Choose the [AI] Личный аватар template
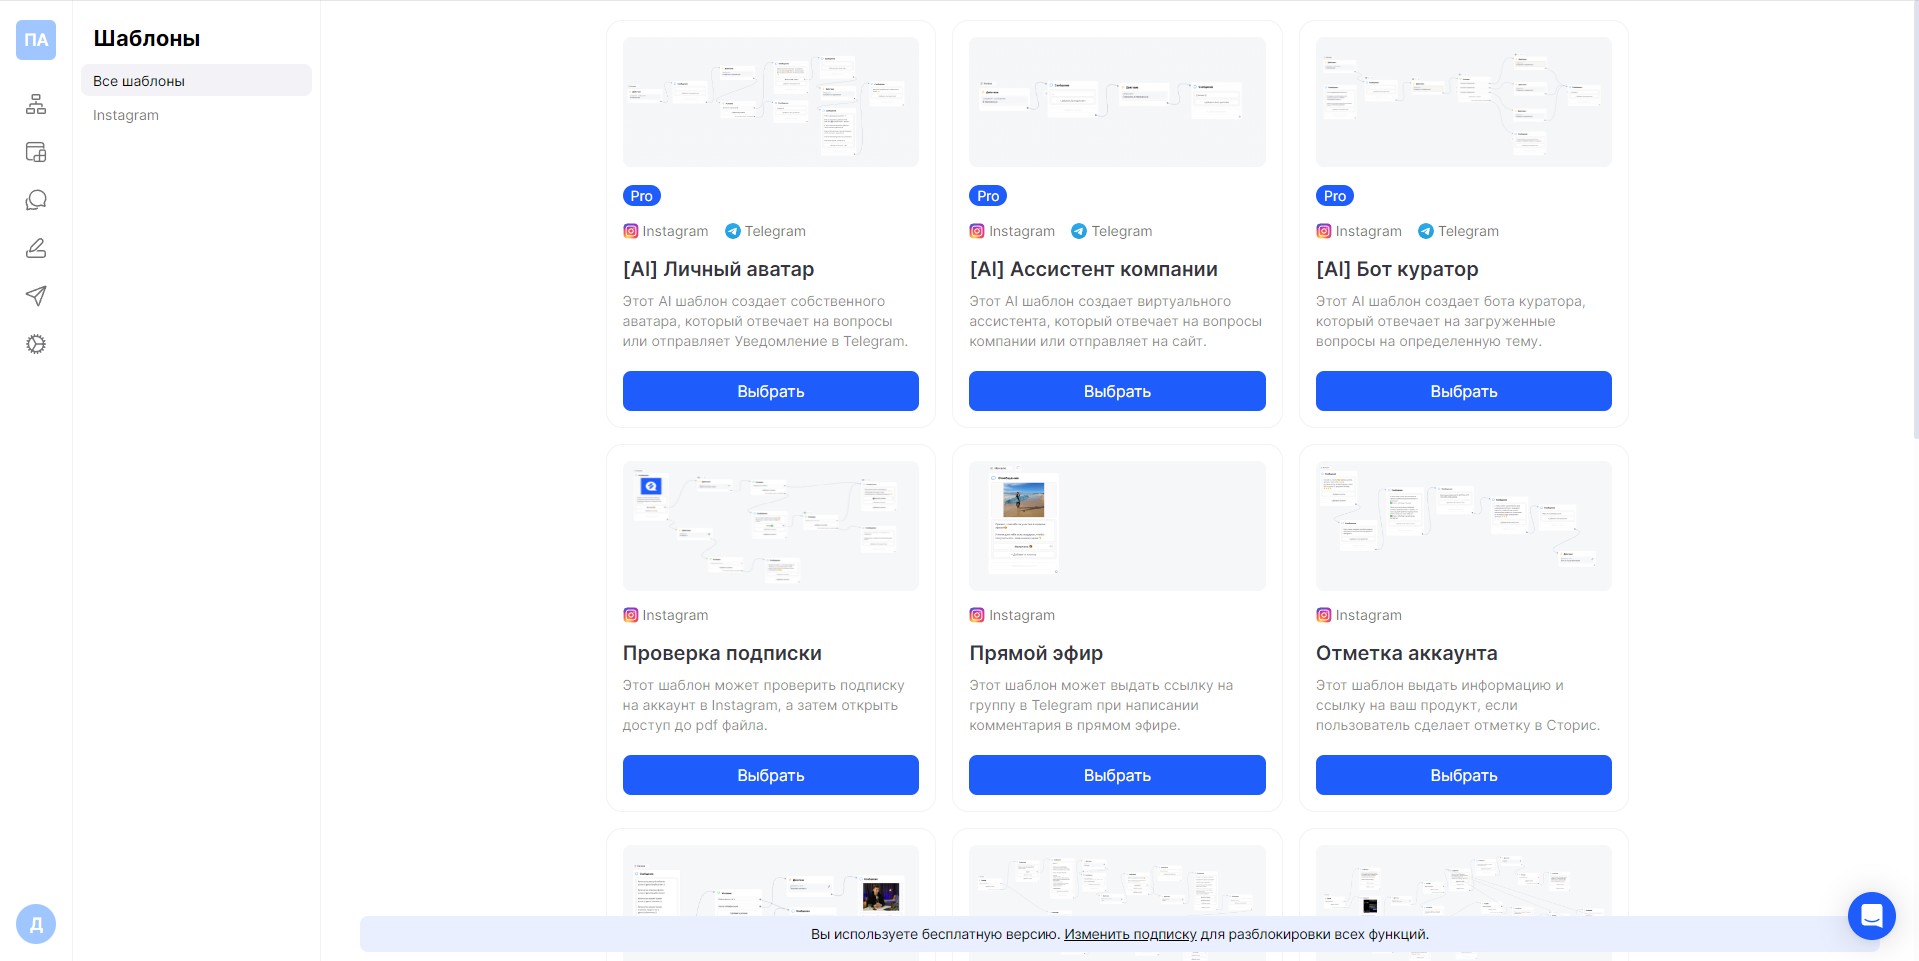The height and width of the screenshot is (961, 1919). point(770,391)
